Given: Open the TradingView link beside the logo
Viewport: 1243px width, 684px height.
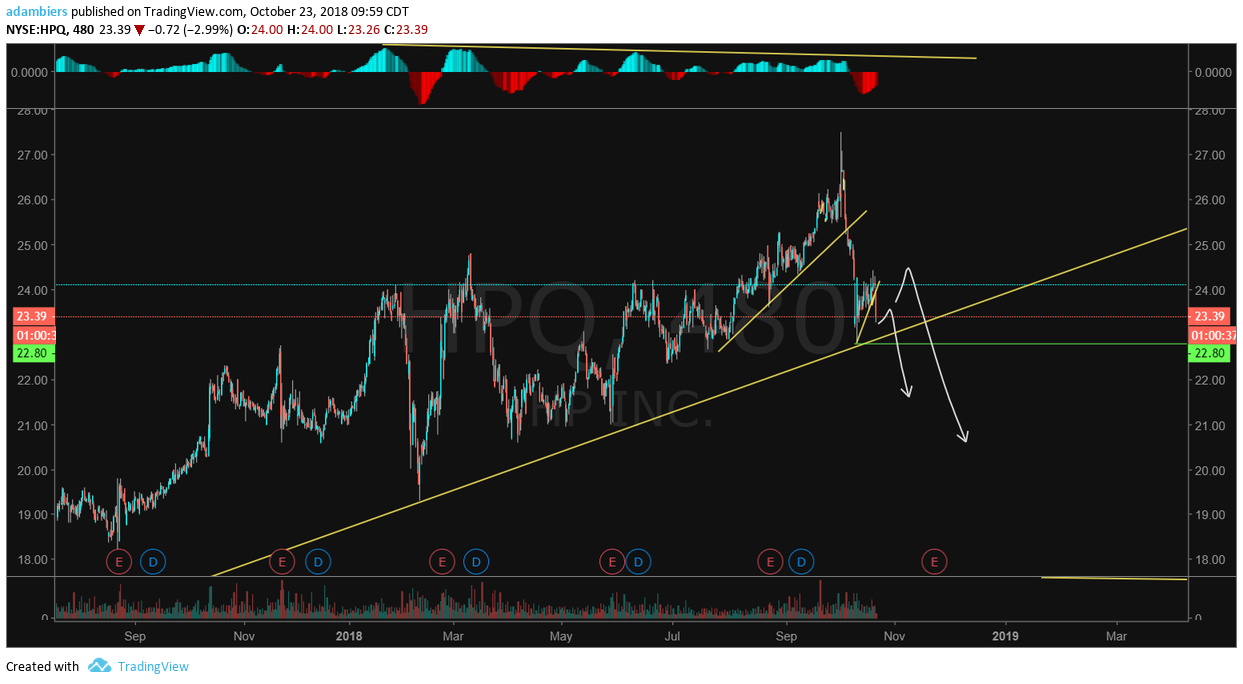Looking at the screenshot, I should click(152, 666).
